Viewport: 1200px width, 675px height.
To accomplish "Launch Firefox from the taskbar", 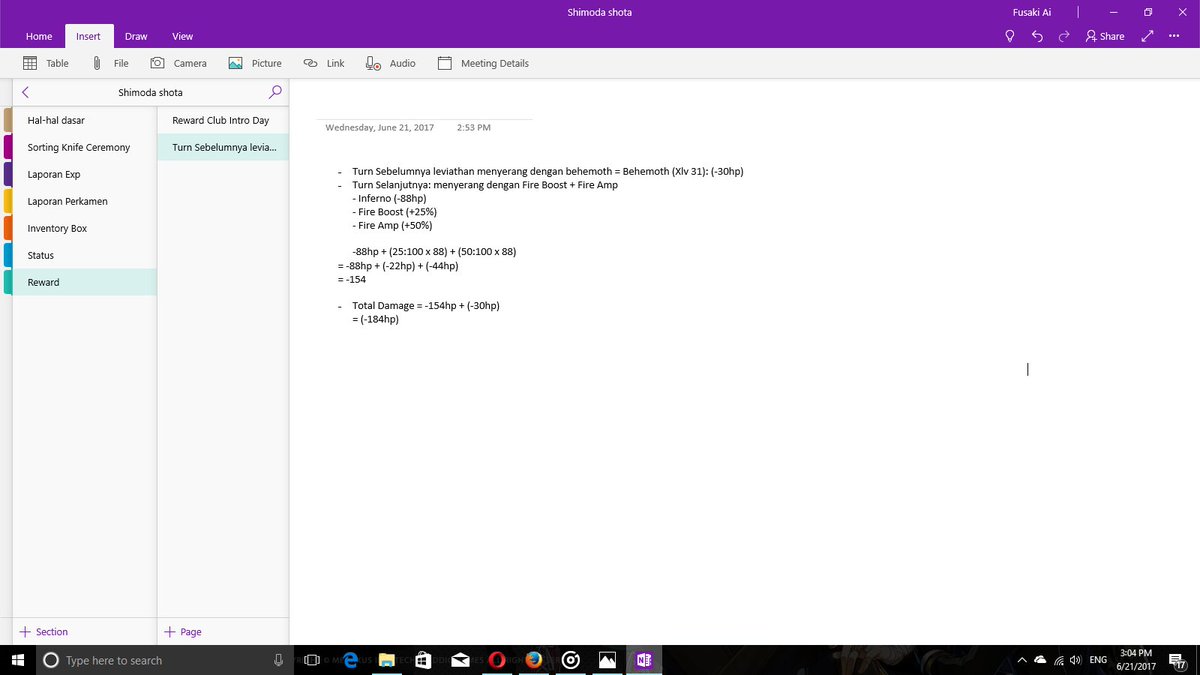I will pos(534,660).
